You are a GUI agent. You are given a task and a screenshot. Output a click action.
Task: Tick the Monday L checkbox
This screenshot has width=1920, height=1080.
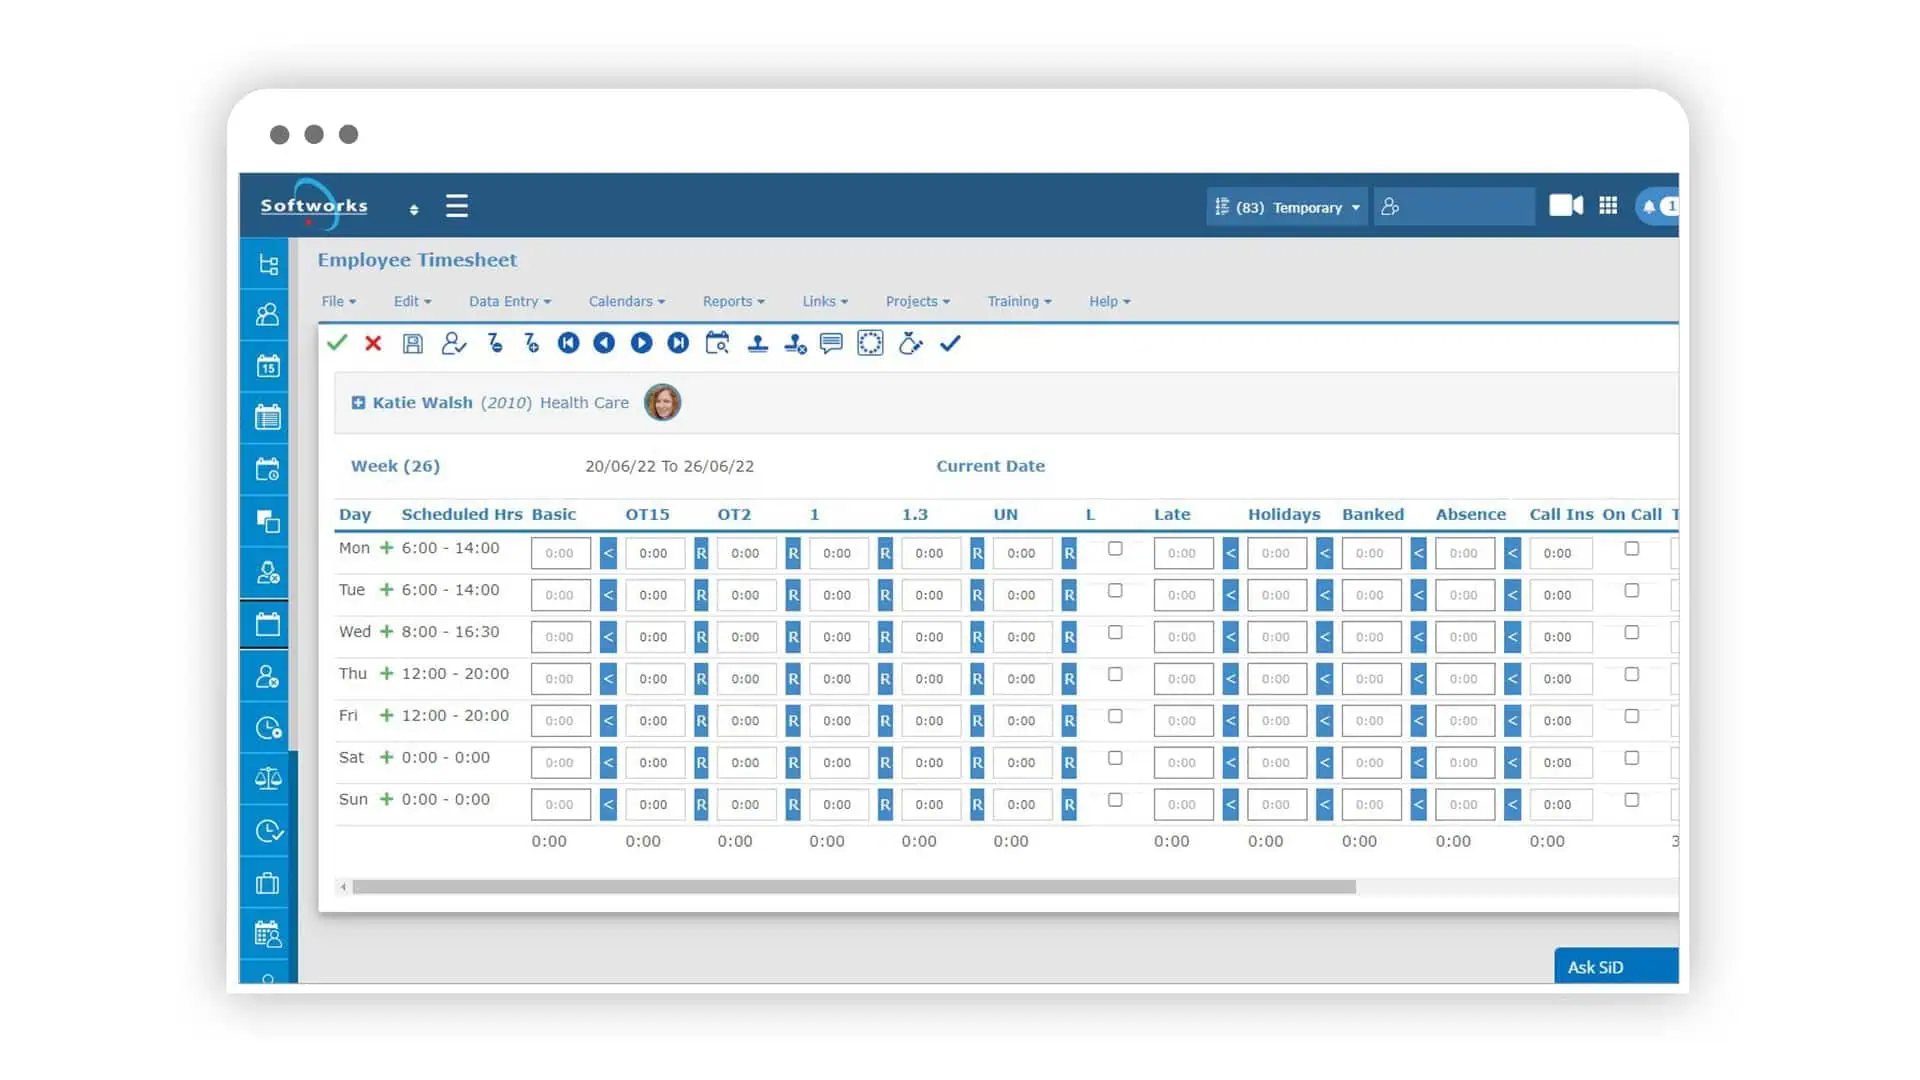tap(1115, 549)
